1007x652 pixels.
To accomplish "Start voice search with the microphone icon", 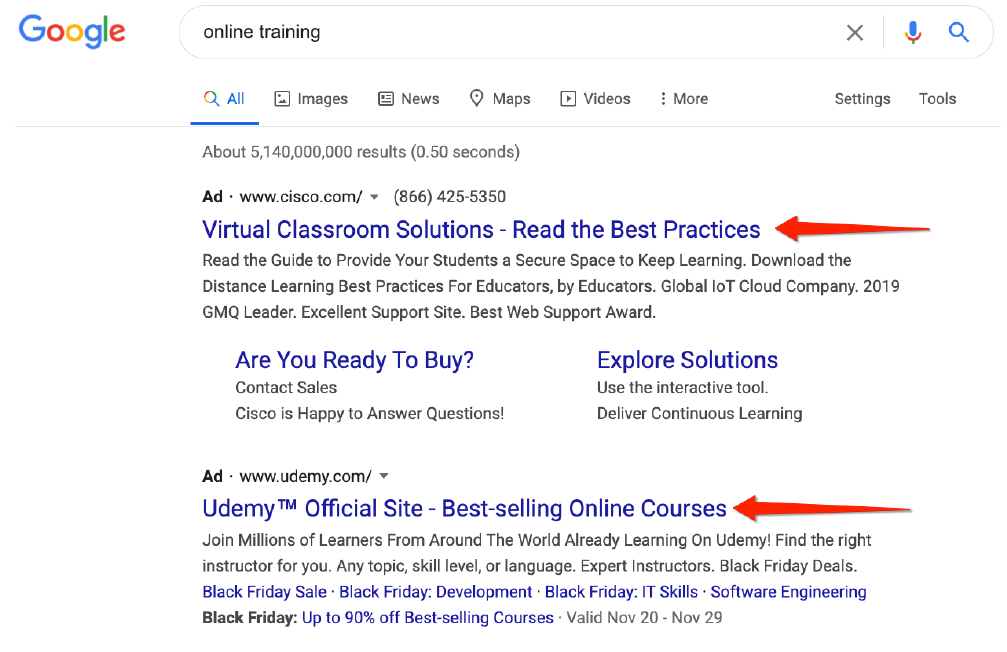I will 913,32.
